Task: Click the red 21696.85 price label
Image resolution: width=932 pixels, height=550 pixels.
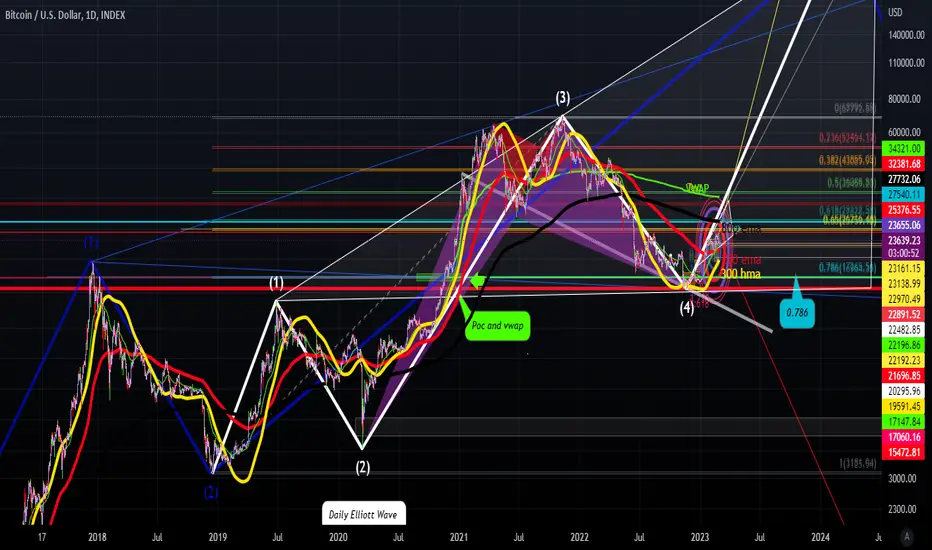Action: point(903,376)
